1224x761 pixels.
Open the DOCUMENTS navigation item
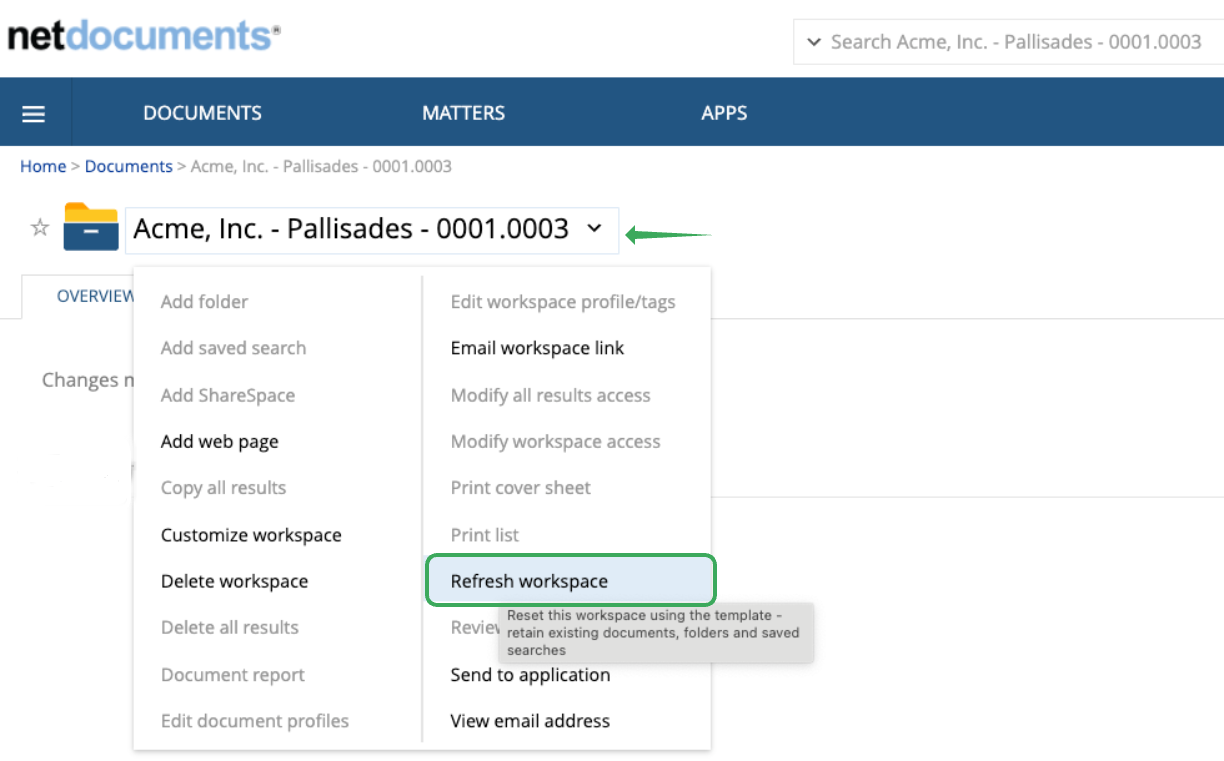point(202,113)
